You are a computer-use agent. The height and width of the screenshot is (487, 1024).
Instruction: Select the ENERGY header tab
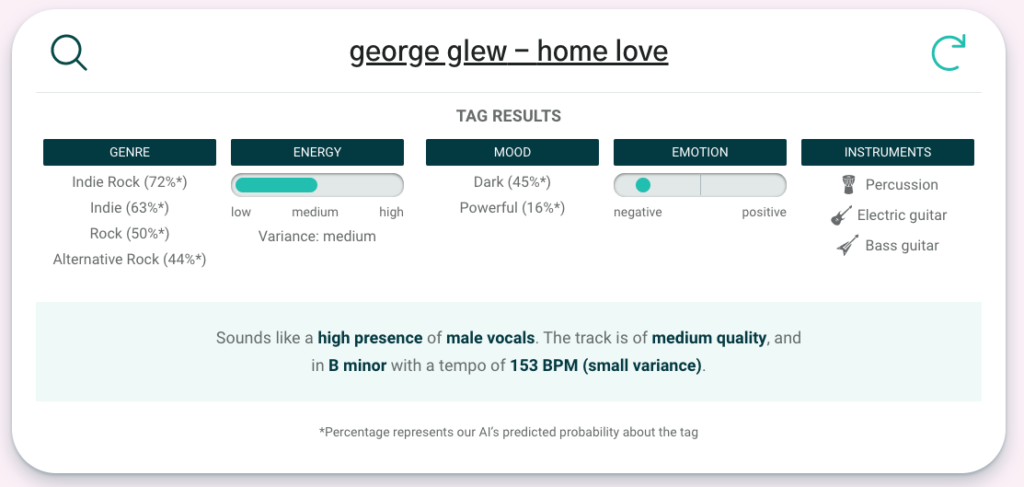[x=317, y=152]
